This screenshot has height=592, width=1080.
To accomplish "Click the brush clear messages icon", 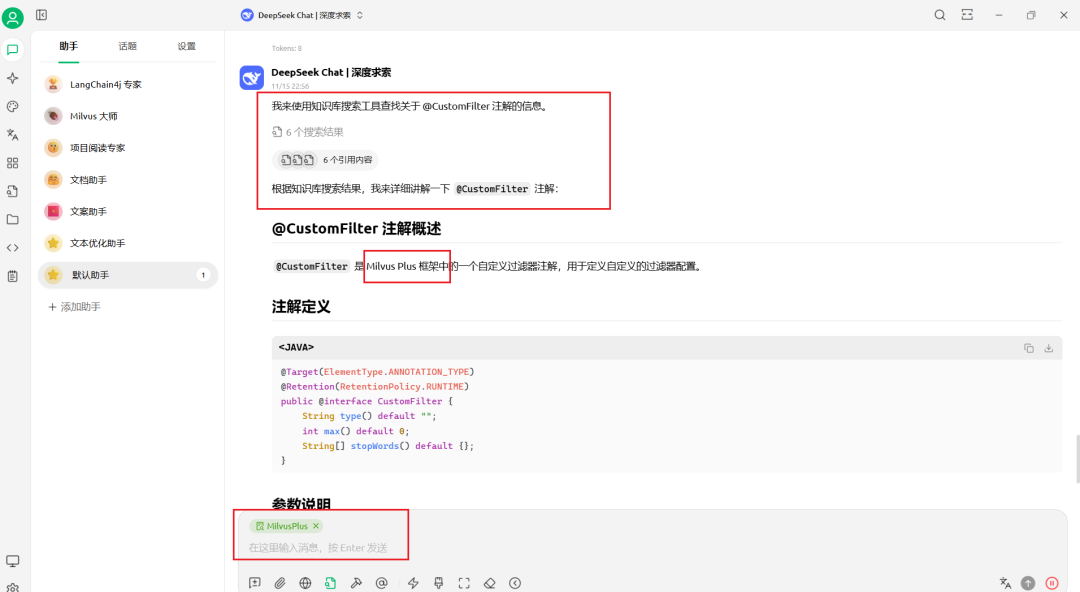I will click(x=439, y=583).
